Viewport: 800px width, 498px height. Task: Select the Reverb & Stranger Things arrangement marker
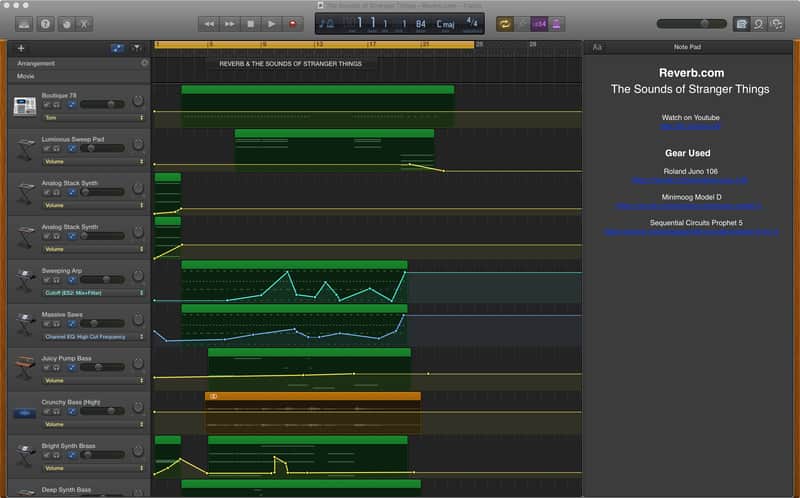tap(291, 64)
